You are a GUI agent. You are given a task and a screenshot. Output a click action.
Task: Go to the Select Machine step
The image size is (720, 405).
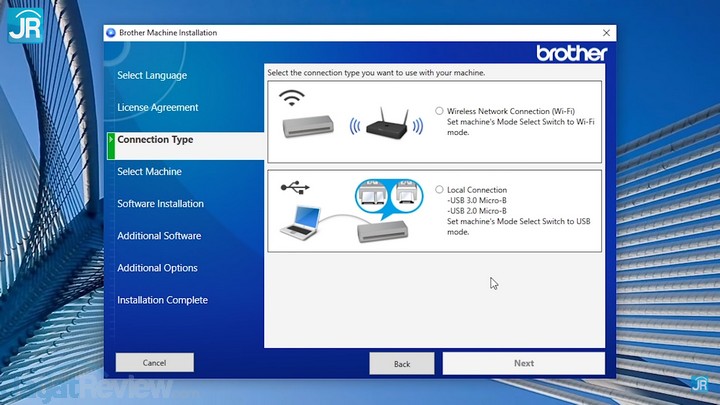149,172
